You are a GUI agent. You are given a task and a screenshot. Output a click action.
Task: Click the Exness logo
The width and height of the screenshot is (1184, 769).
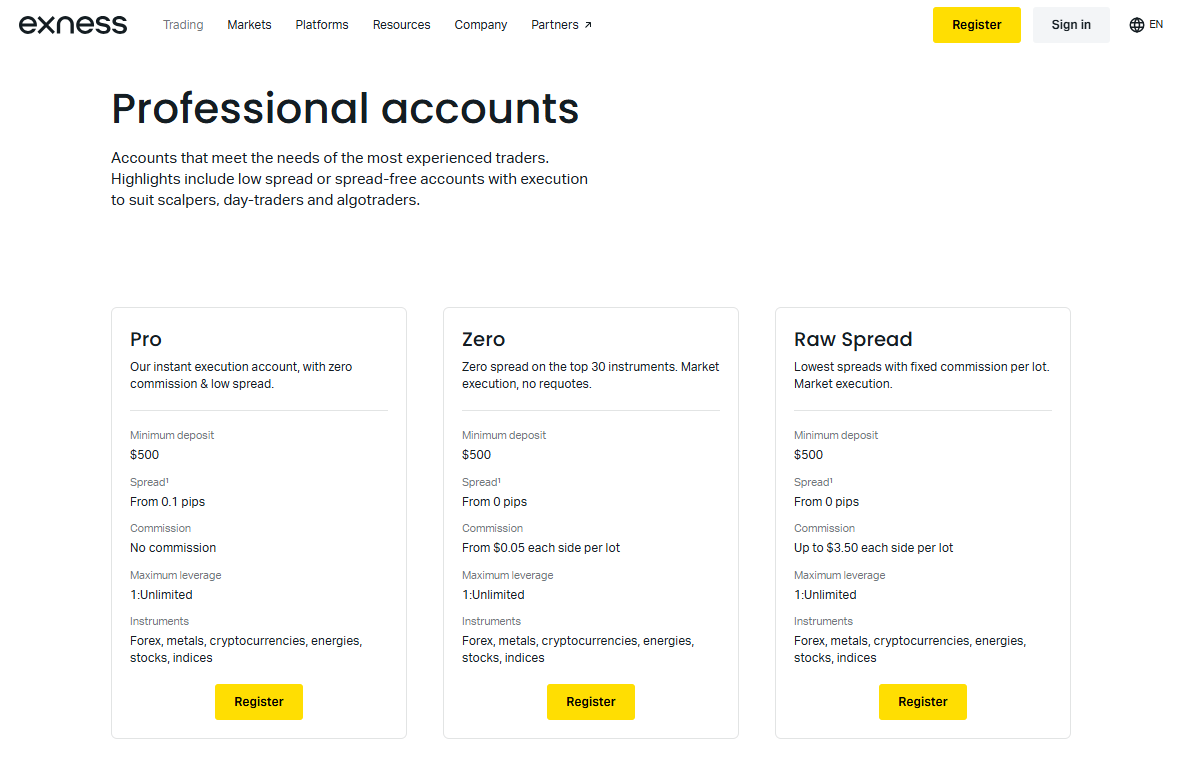pyautogui.click(x=73, y=25)
